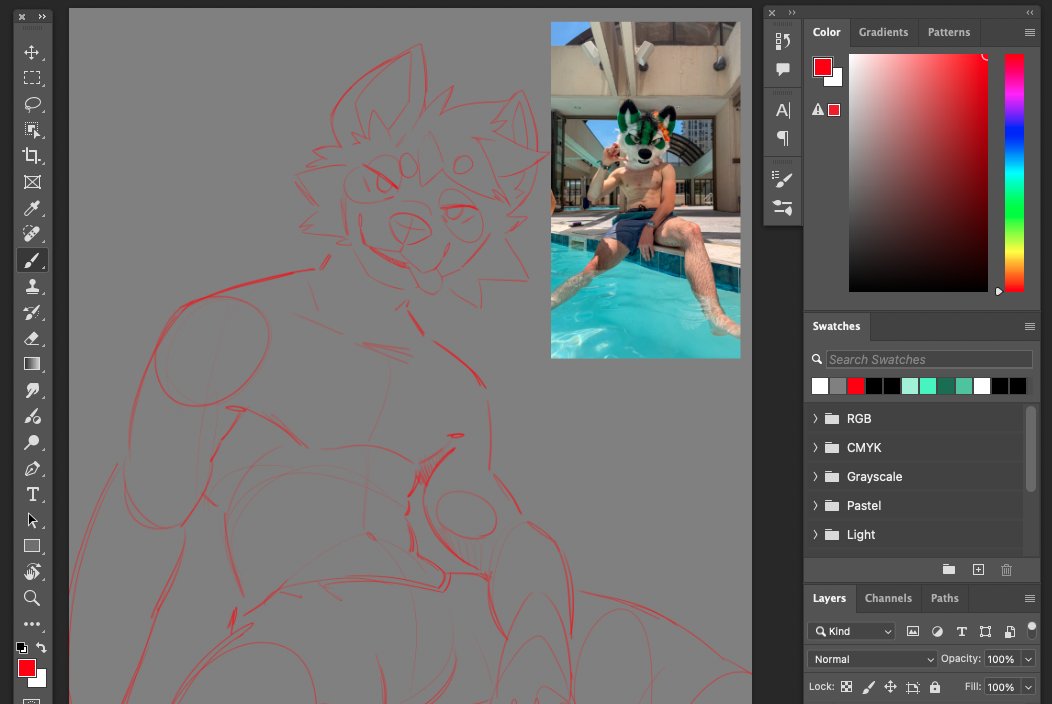Select the Eyedropper tool
Screen dimensions: 1052x704
pyautogui.click(x=32, y=208)
